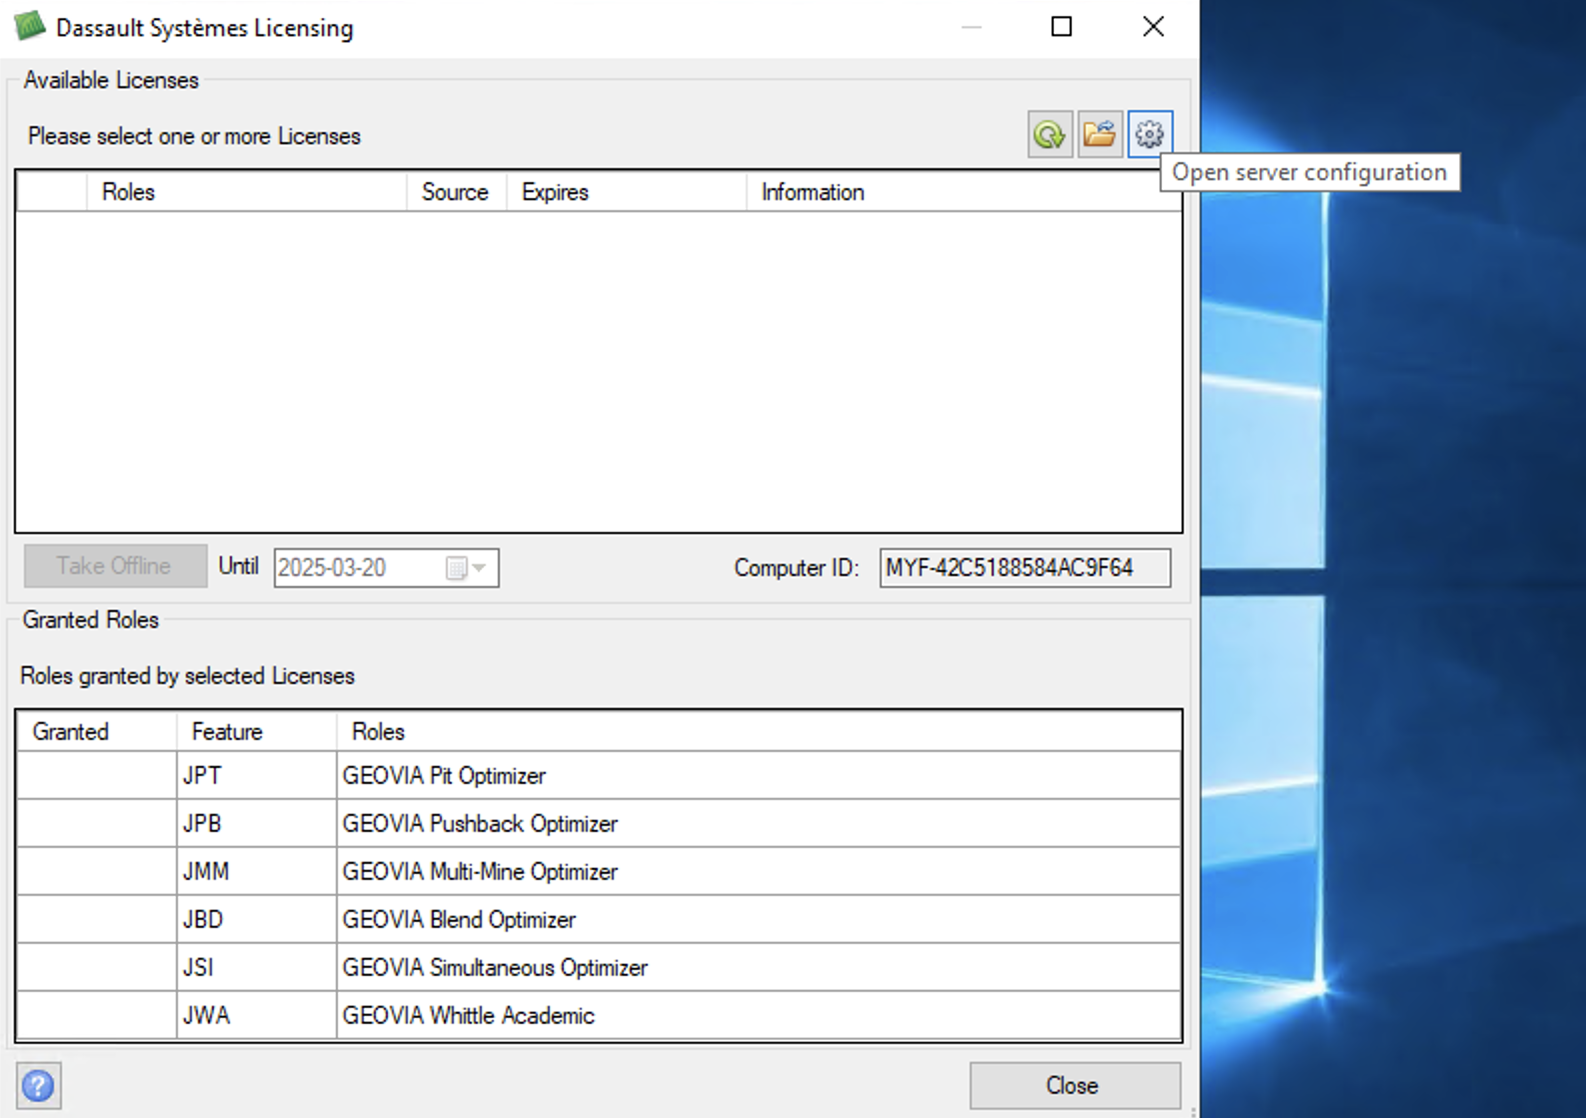Click the Roles header in Granted Roles table
This screenshot has height=1118, width=1586.
coord(758,732)
